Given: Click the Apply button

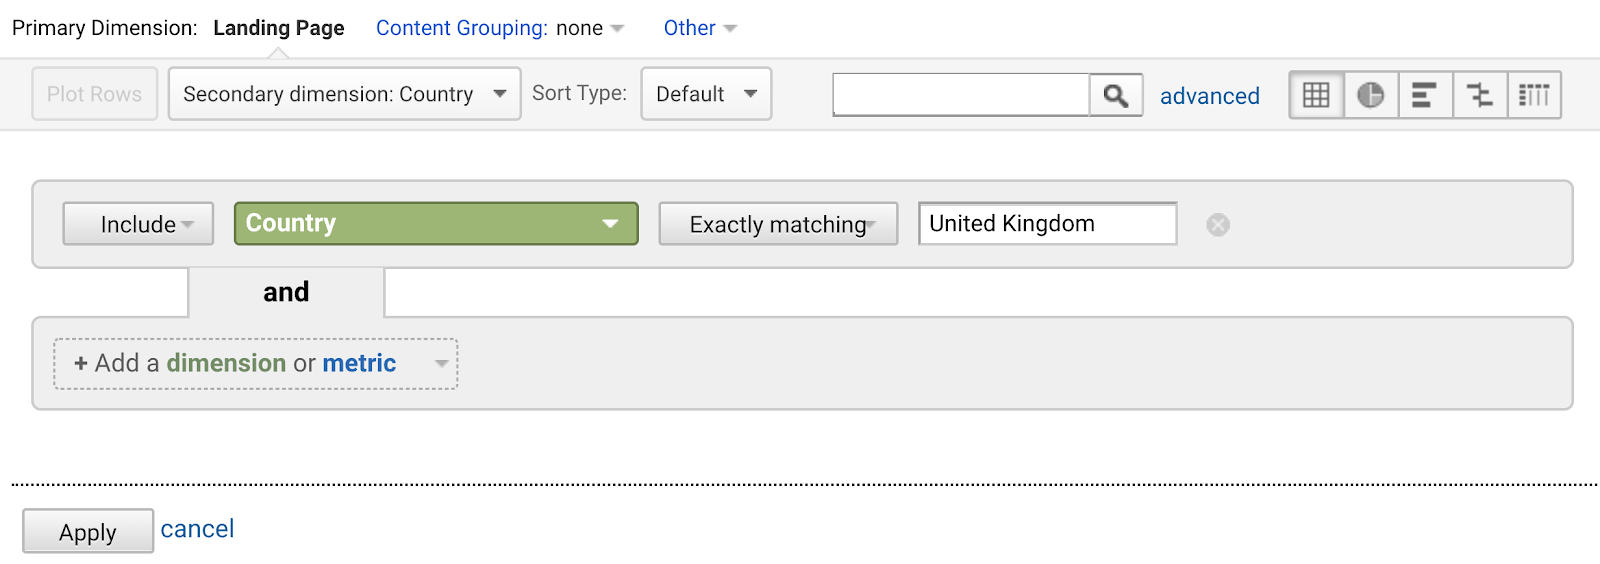Looking at the screenshot, I should coord(88,532).
